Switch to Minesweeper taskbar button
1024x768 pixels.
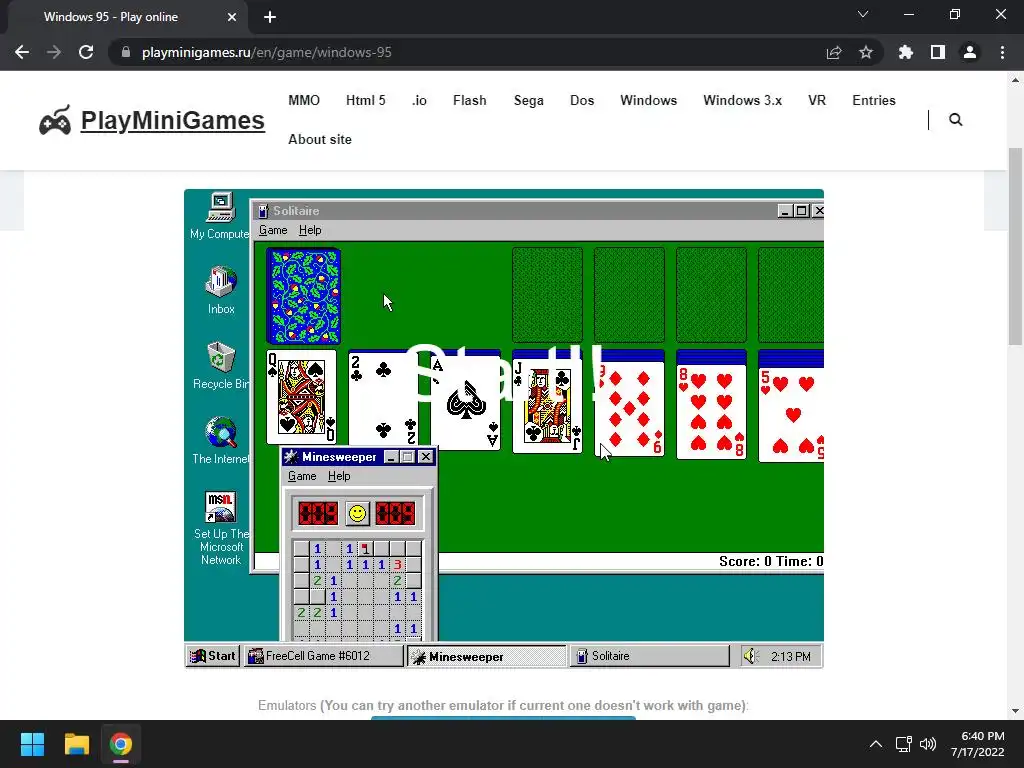[x=487, y=656]
